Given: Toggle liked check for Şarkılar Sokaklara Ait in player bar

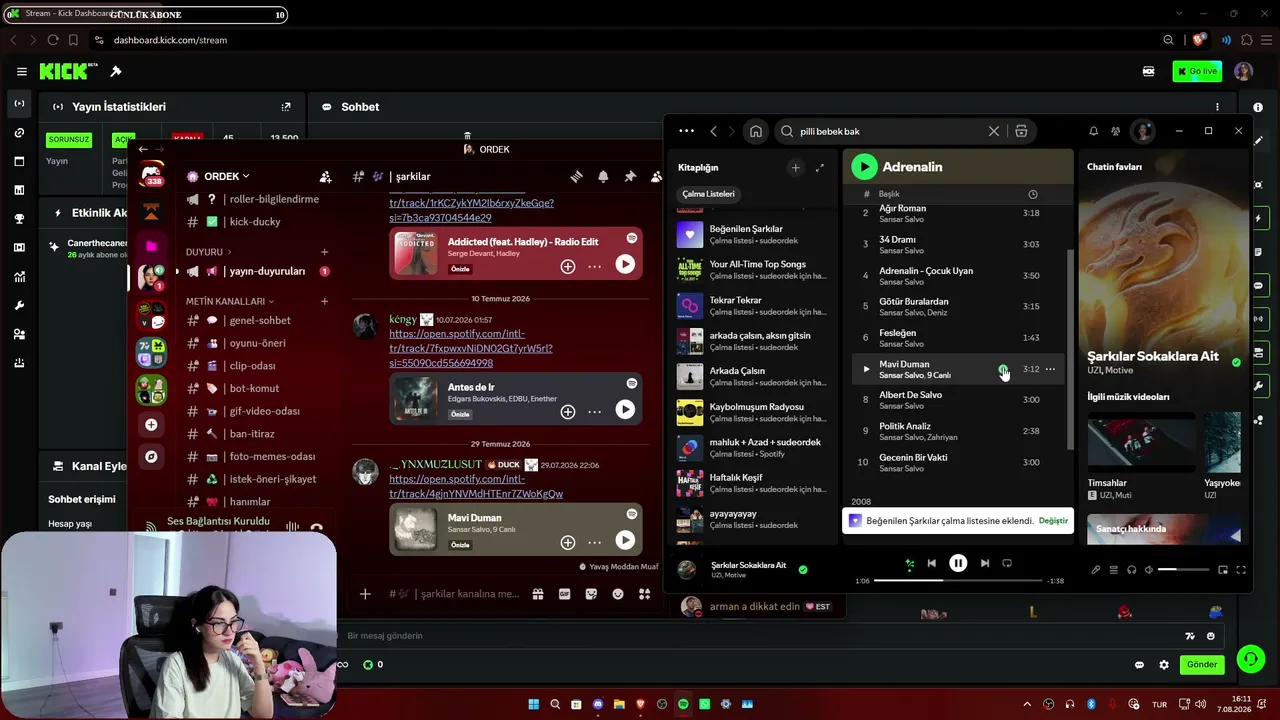Looking at the screenshot, I should (x=803, y=570).
